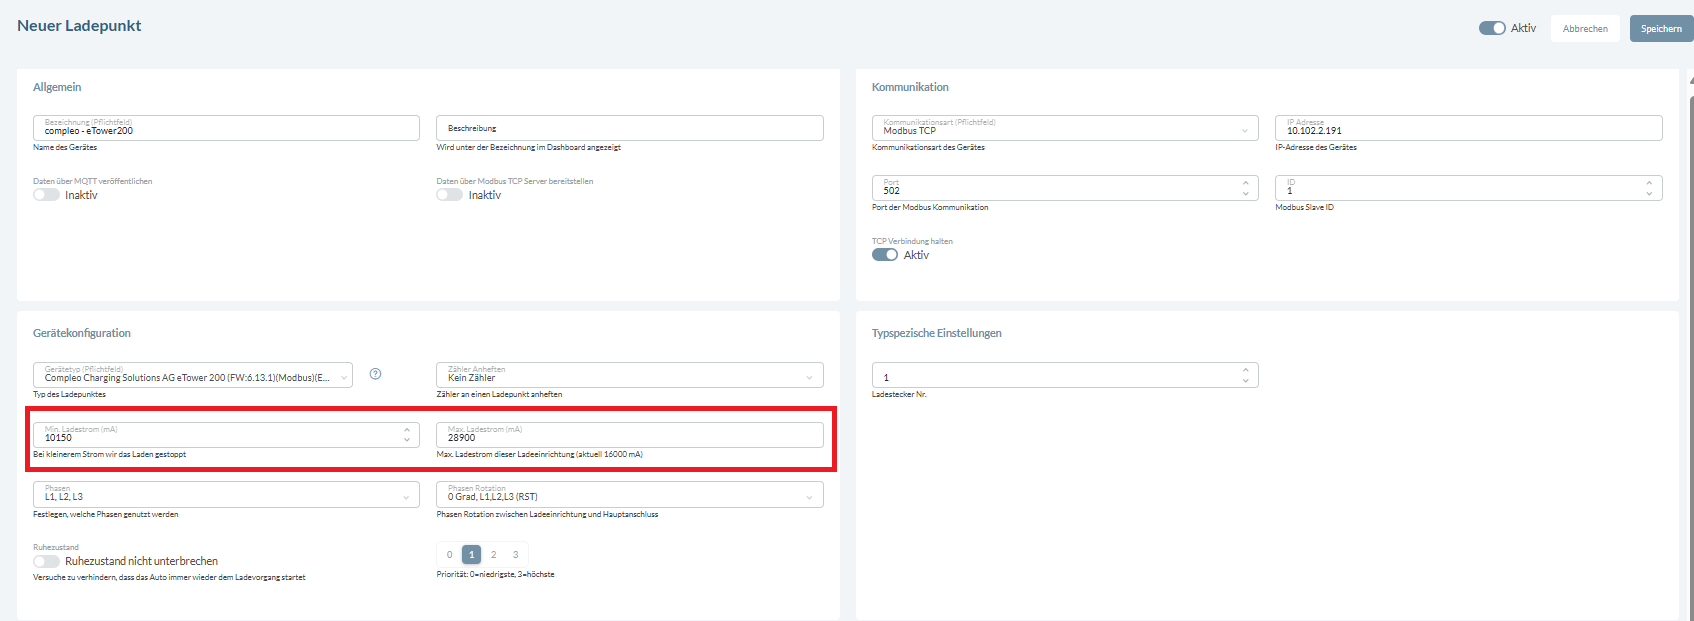Open the Phasen selection dropdown

(225, 495)
